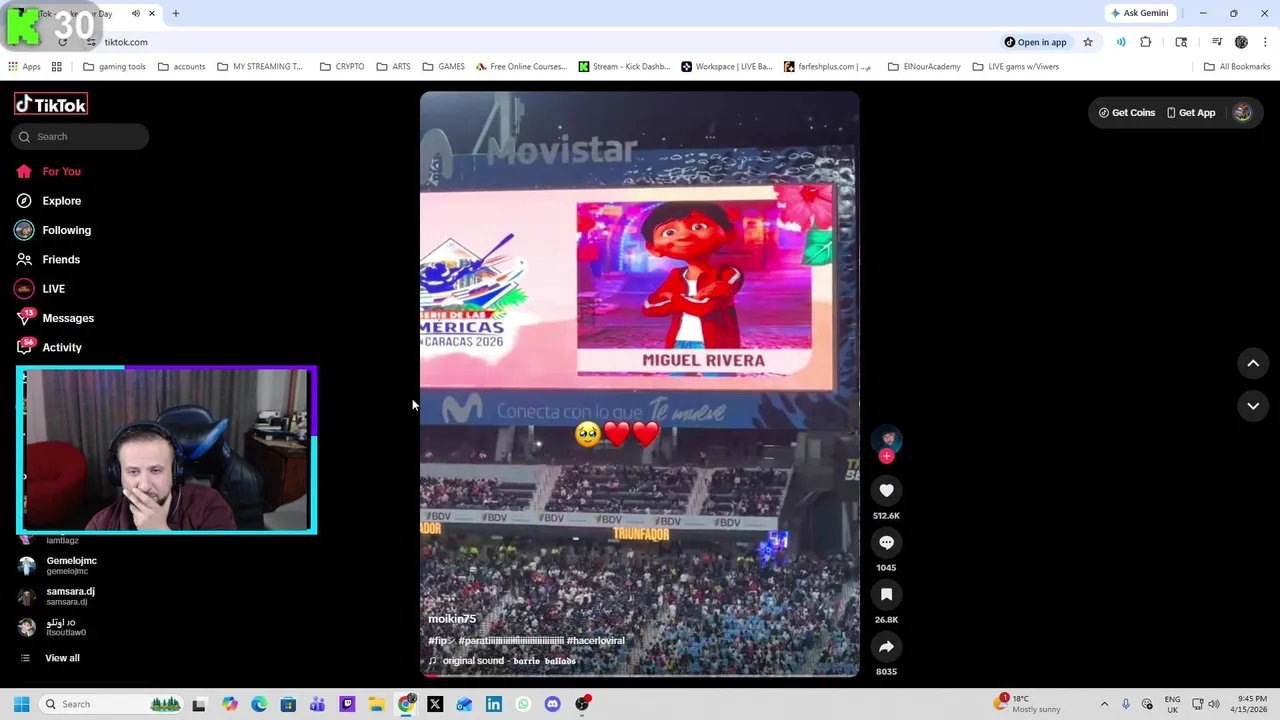
Task: Open ARTS bookmark folder
Action: coord(394,67)
